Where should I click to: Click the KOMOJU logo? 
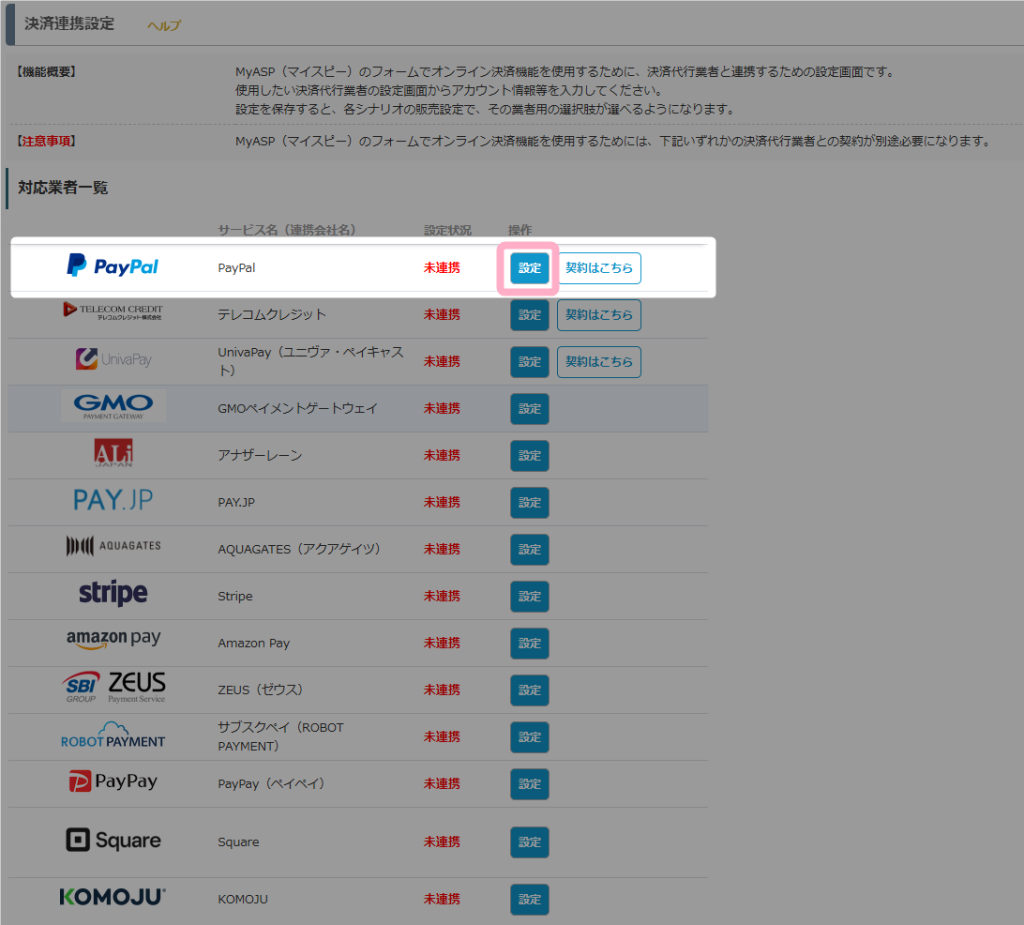click(x=113, y=898)
